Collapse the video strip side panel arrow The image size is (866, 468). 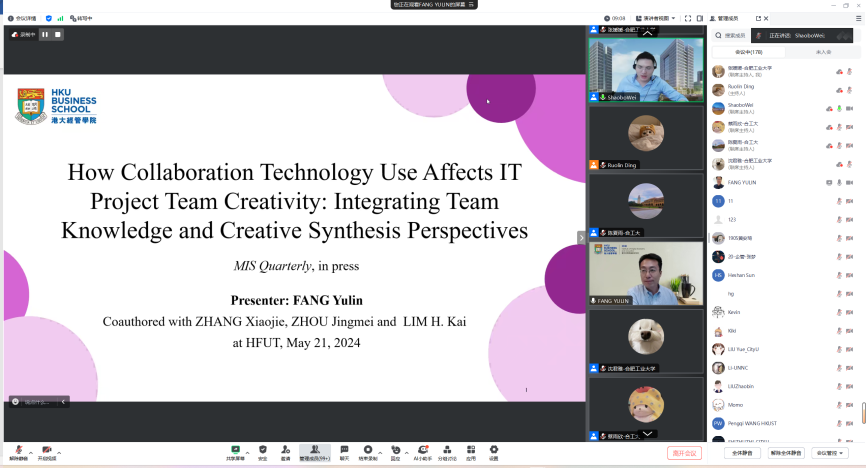coord(581,237)
